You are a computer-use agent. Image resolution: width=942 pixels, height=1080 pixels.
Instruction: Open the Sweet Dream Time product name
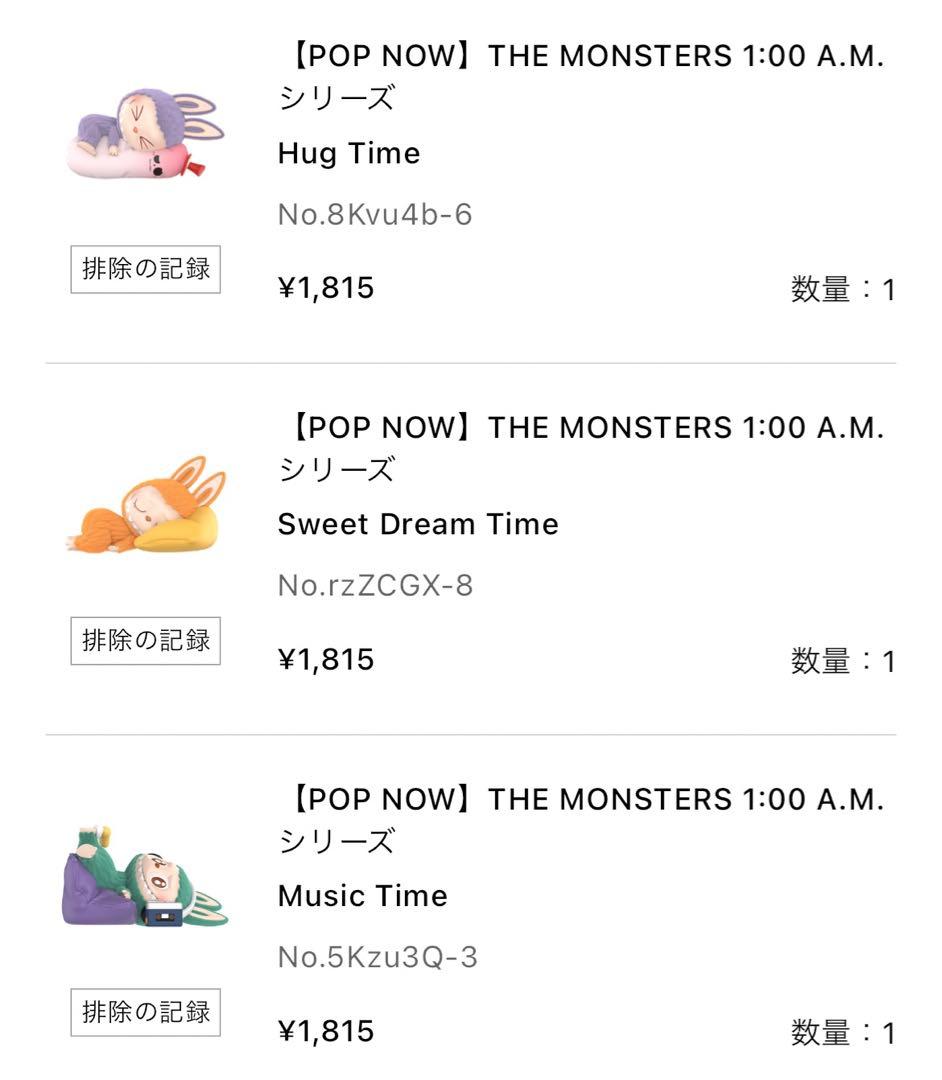418,524
